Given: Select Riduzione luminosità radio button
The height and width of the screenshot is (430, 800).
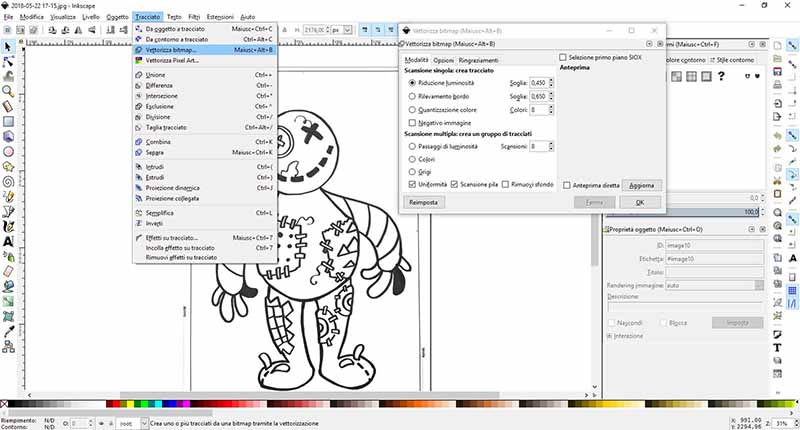Looking at the screenshot, I should point(412,83).
